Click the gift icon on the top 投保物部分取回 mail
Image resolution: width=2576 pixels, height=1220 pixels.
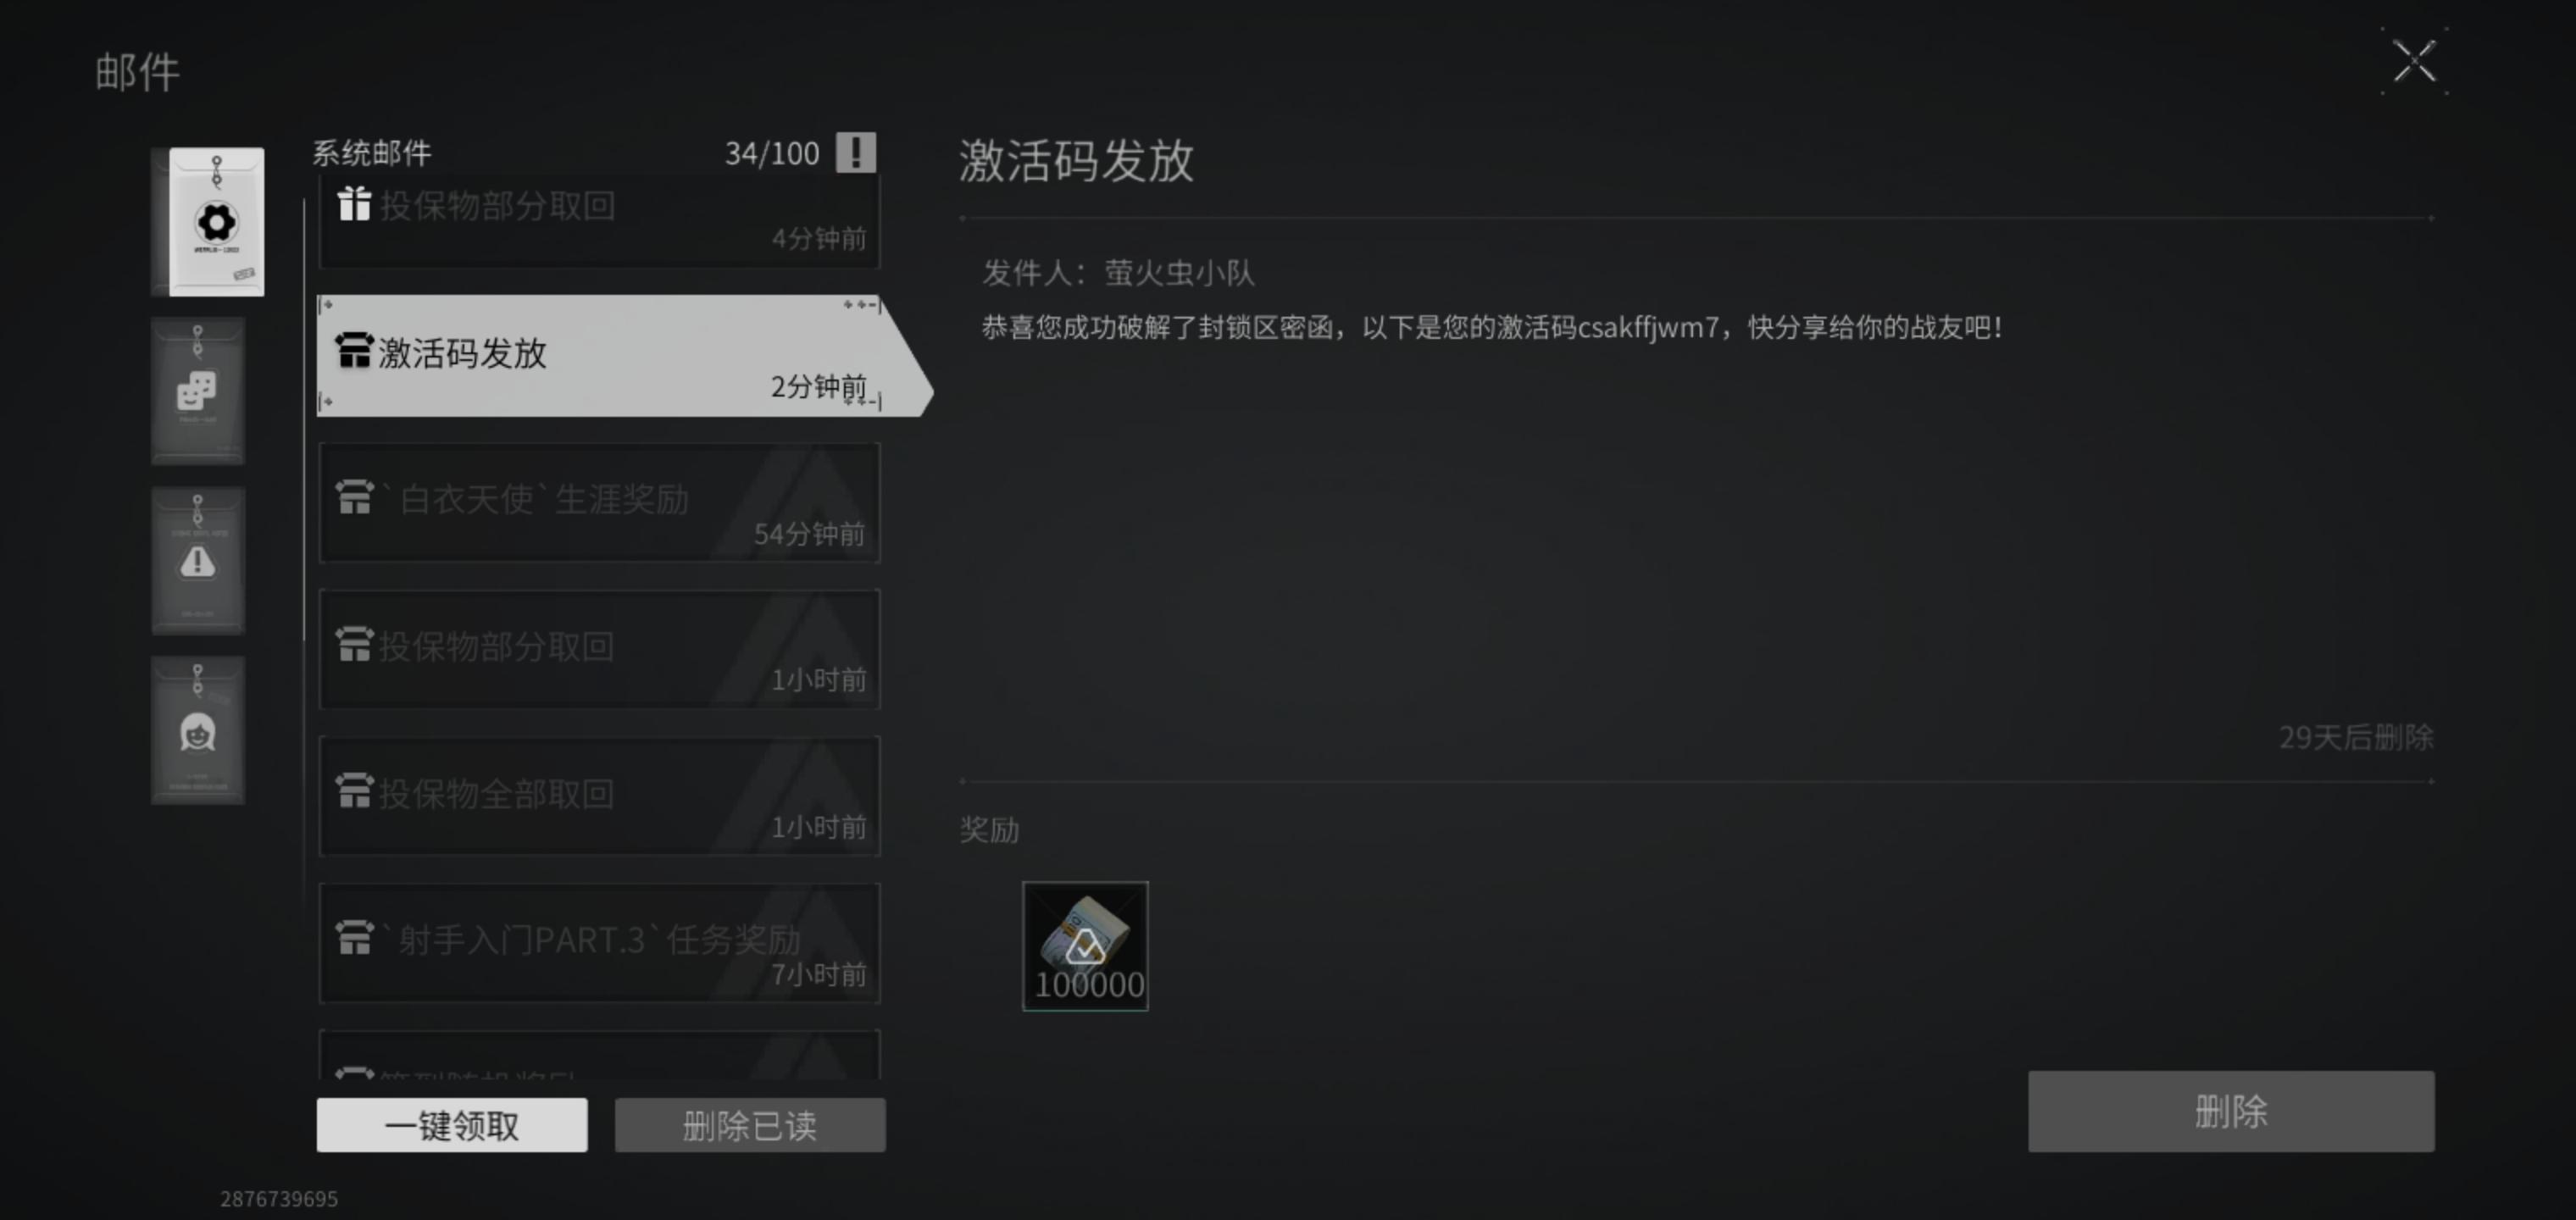[x=354, y=204]
